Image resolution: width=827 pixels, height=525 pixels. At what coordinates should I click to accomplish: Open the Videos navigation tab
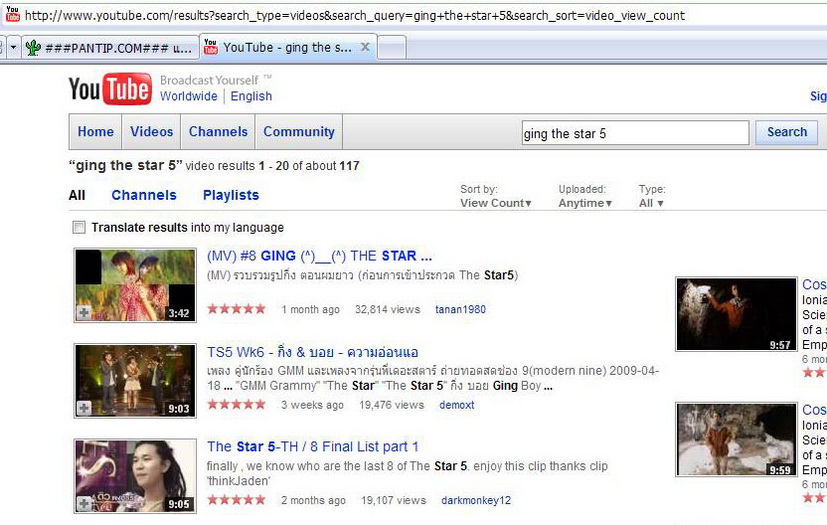point(151,132)
